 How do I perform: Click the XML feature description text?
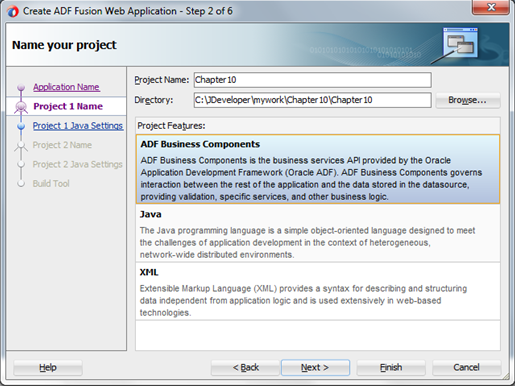303,301
